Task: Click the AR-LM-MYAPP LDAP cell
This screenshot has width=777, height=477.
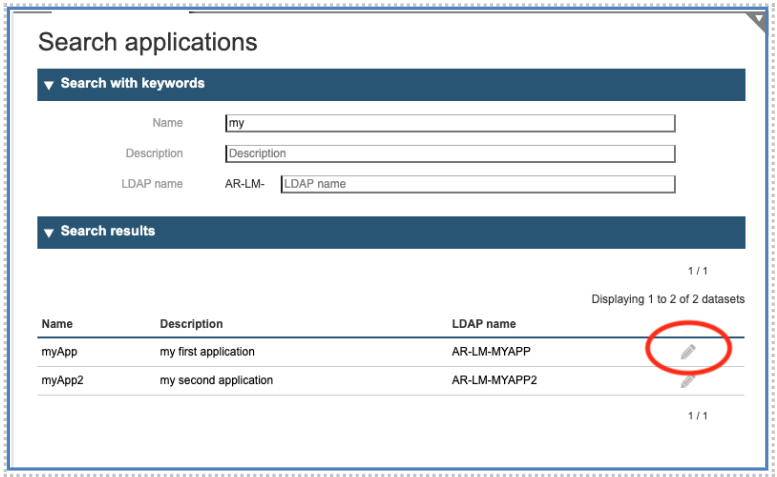Action: [x=491, y=352]
